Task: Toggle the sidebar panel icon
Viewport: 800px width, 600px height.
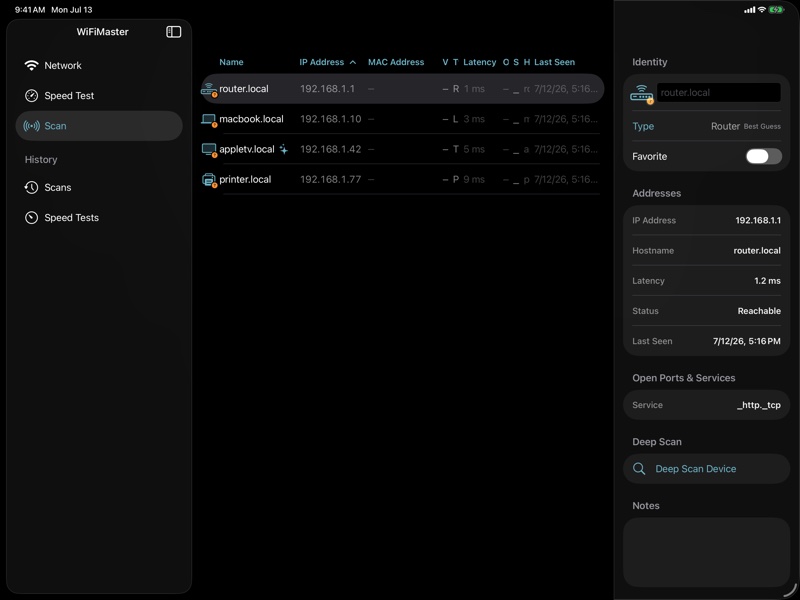Action: point(173,32)
